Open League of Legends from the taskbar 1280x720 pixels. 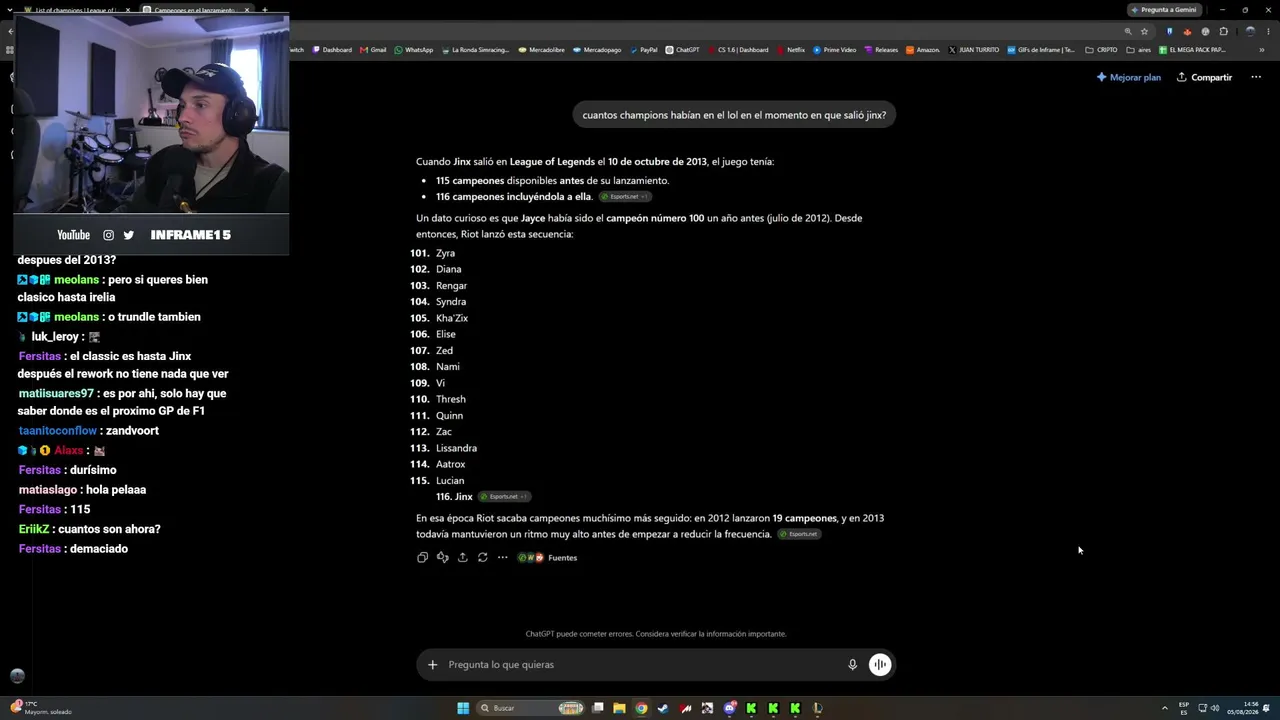[817, 708]
